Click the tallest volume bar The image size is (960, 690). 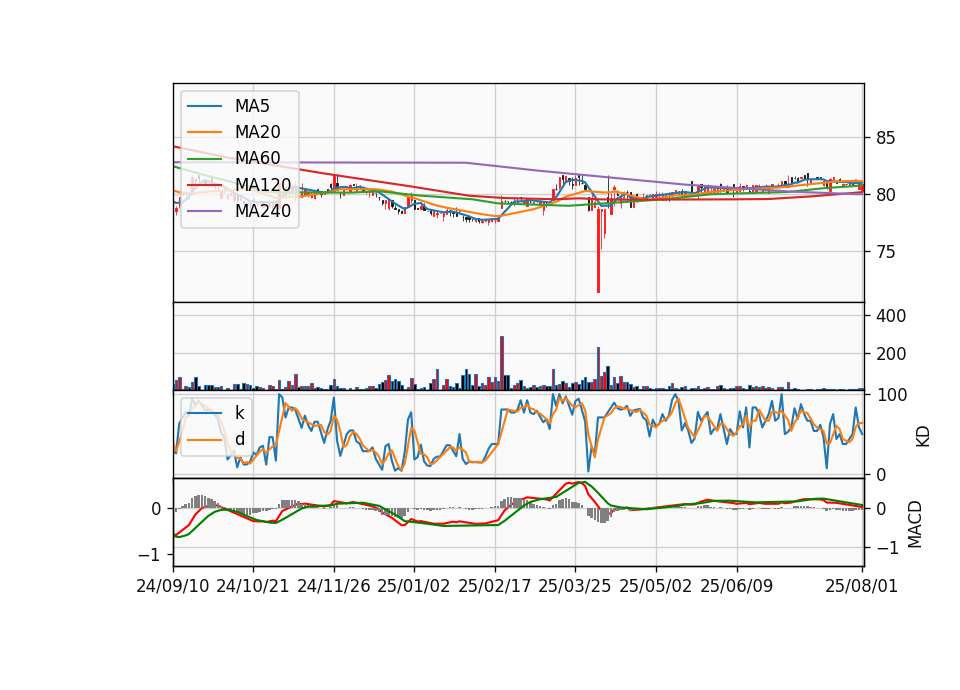[502, 363]
